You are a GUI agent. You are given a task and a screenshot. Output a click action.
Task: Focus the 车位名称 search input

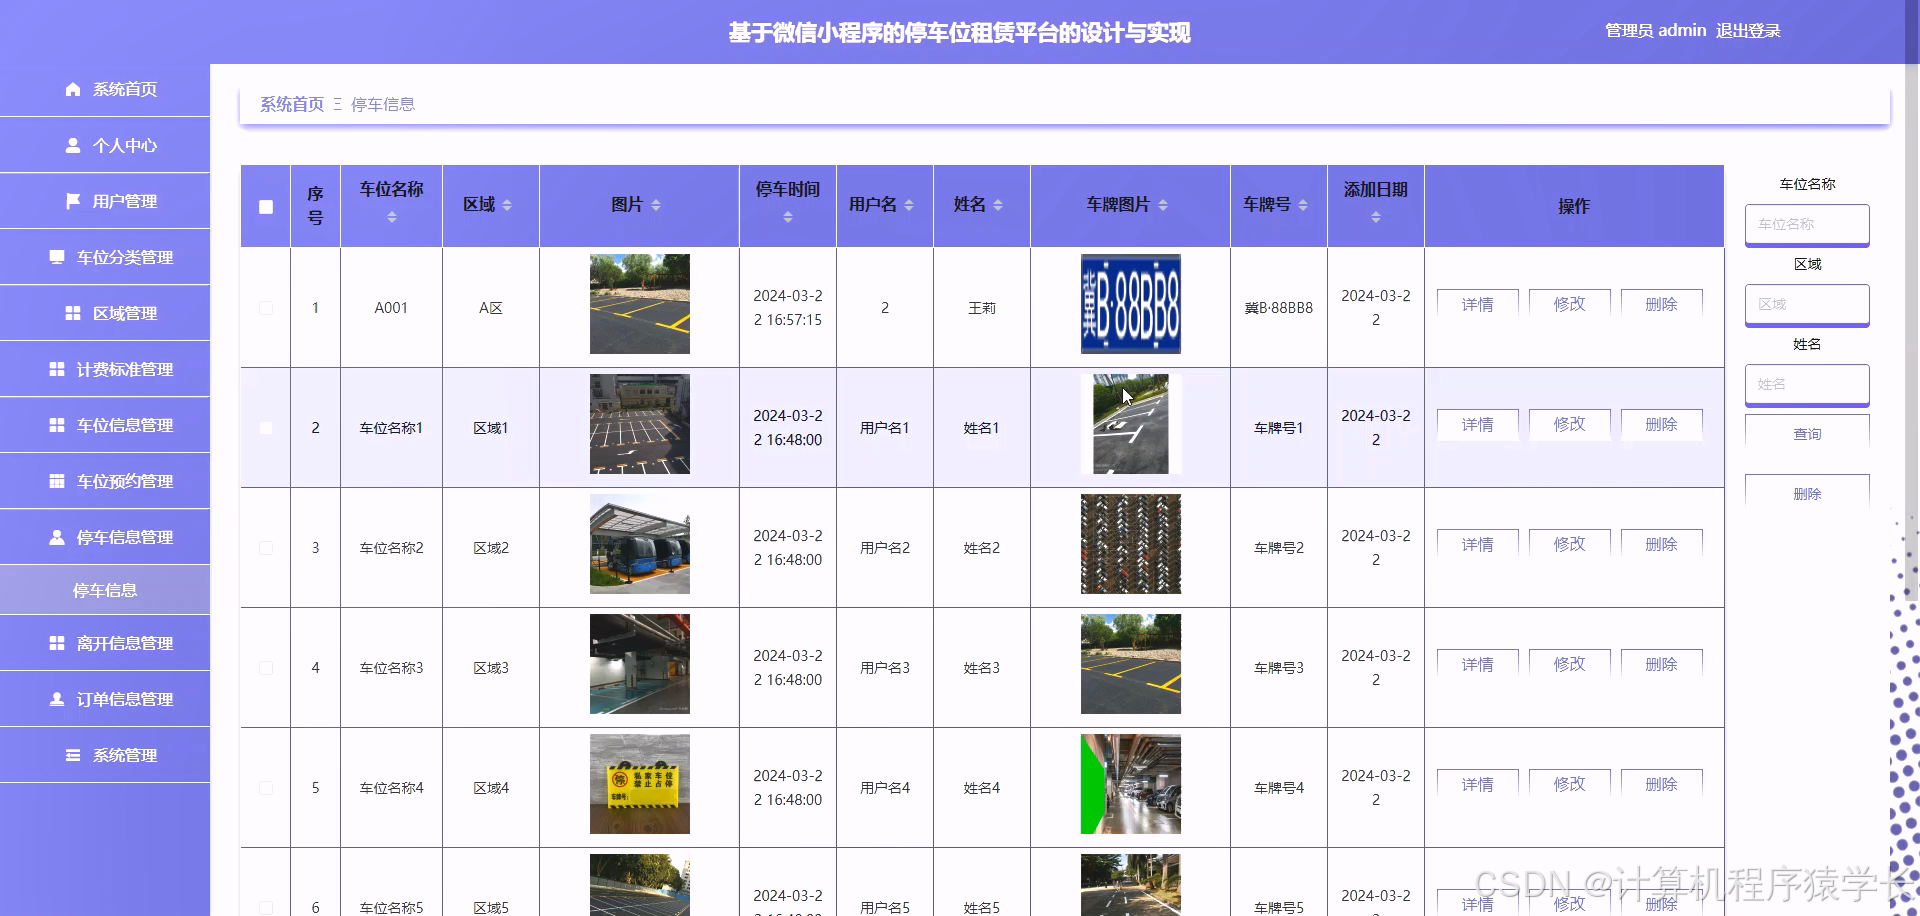tap(1807, 225)
